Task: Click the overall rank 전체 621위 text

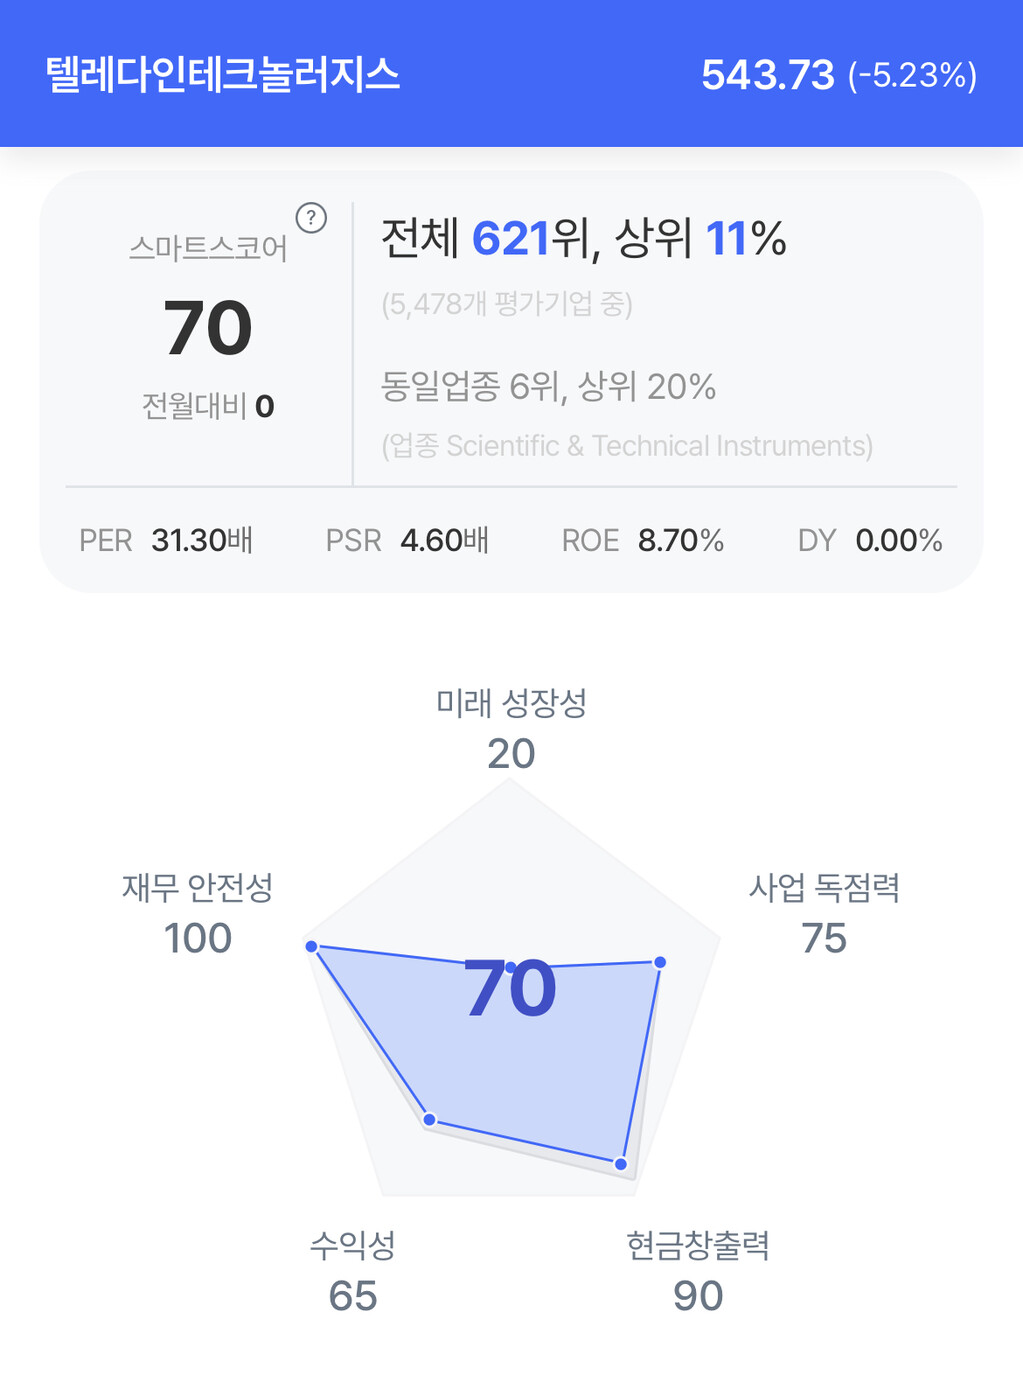Action: 466,239
